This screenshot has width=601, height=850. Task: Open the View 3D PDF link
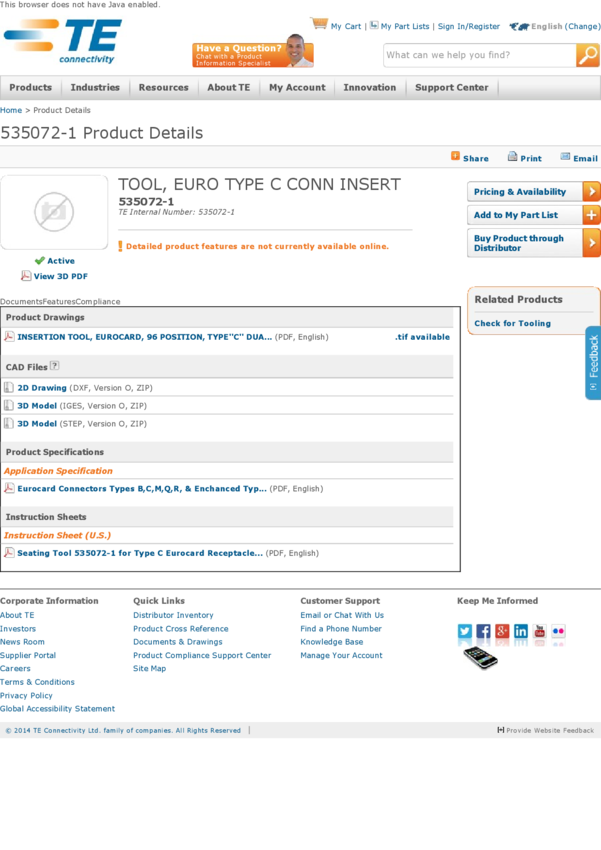pos(60,276)
